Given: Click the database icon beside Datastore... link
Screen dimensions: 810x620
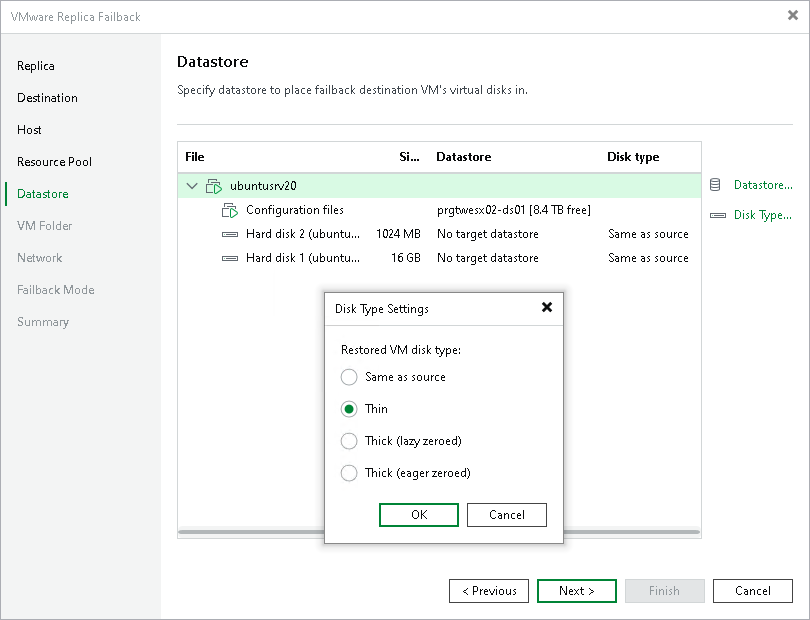Looking at the screenshot, I should 715,184.
